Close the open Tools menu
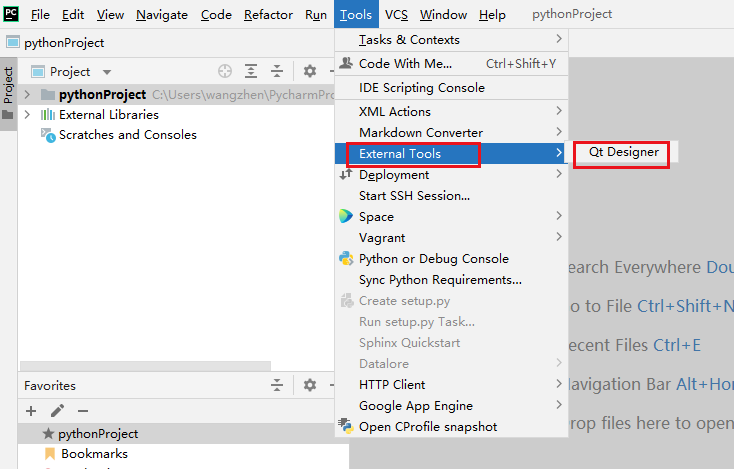 (x=356, y=15)
